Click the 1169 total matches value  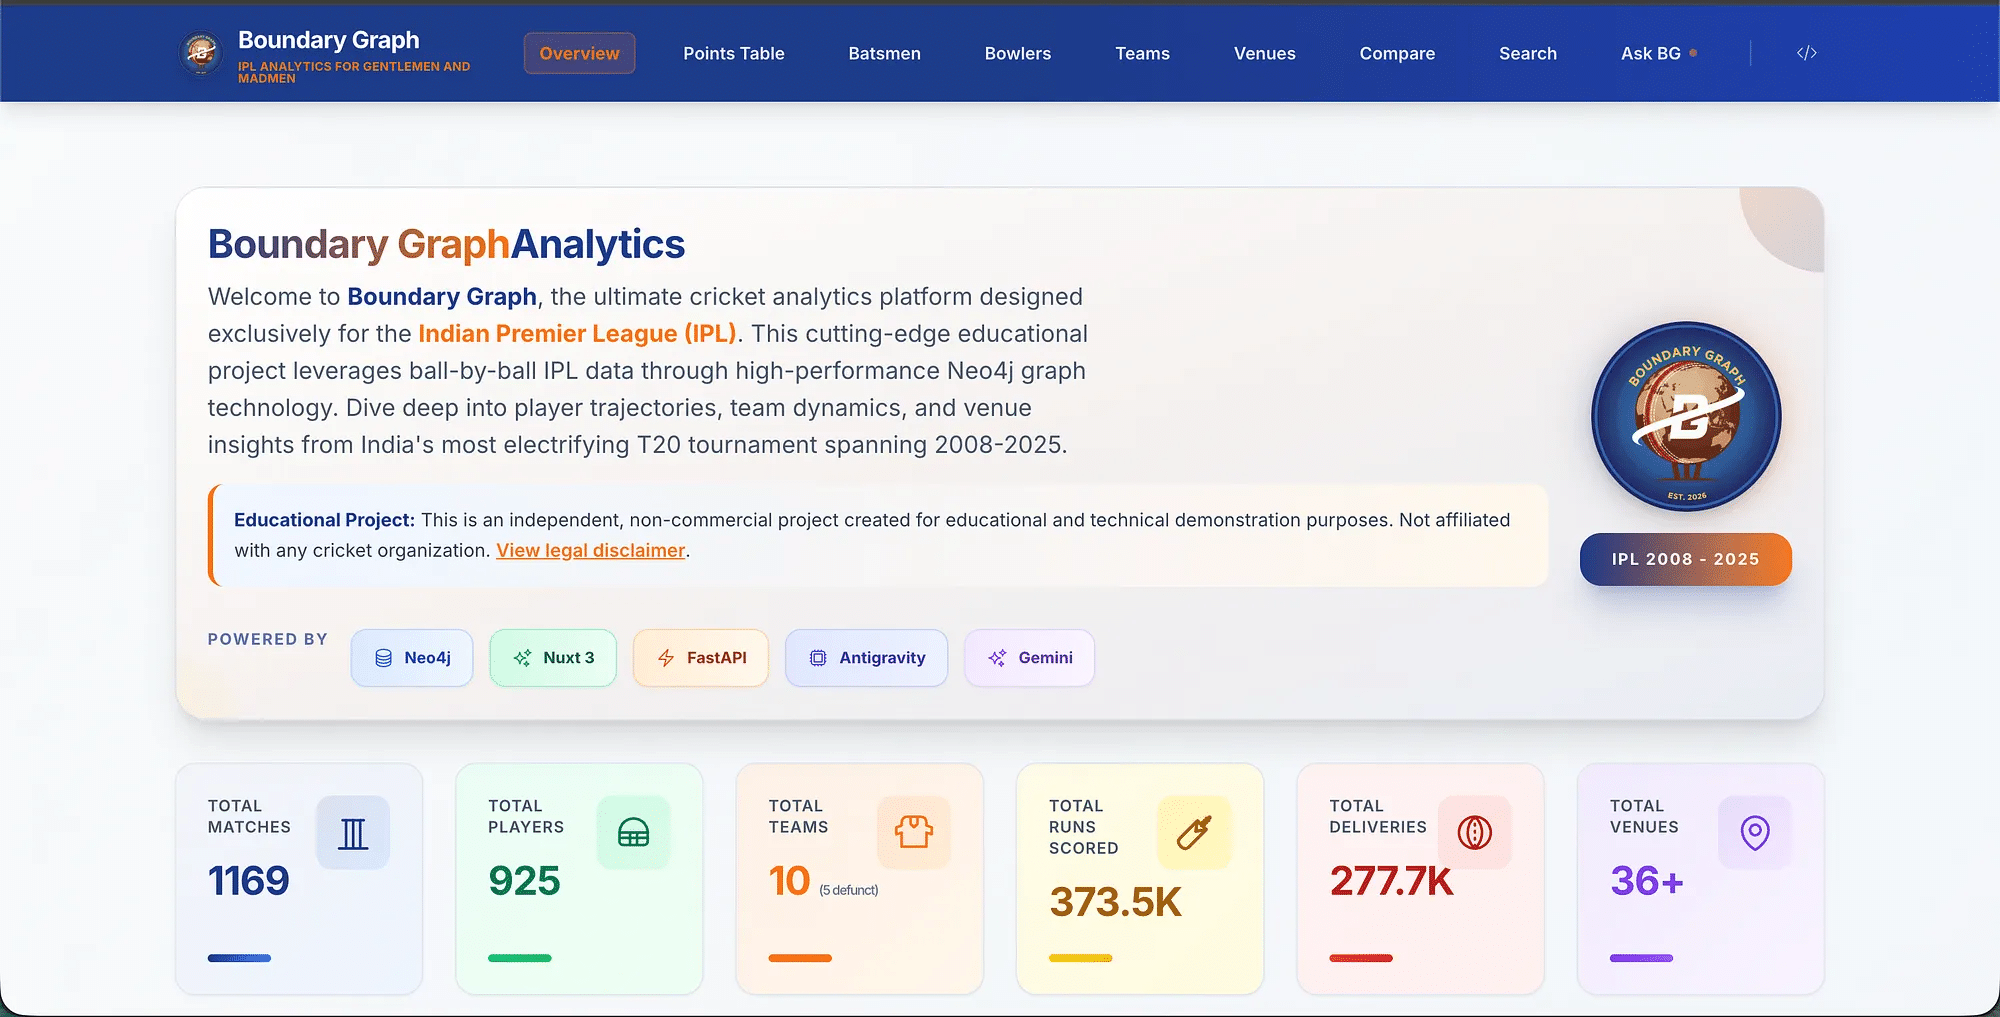[x=249, y=881]
